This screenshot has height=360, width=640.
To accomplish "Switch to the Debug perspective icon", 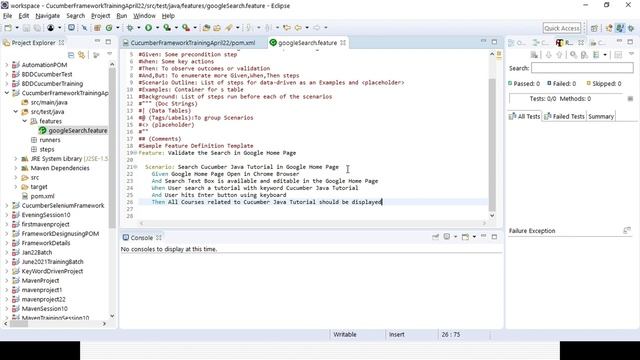I will tap(631, 28).
